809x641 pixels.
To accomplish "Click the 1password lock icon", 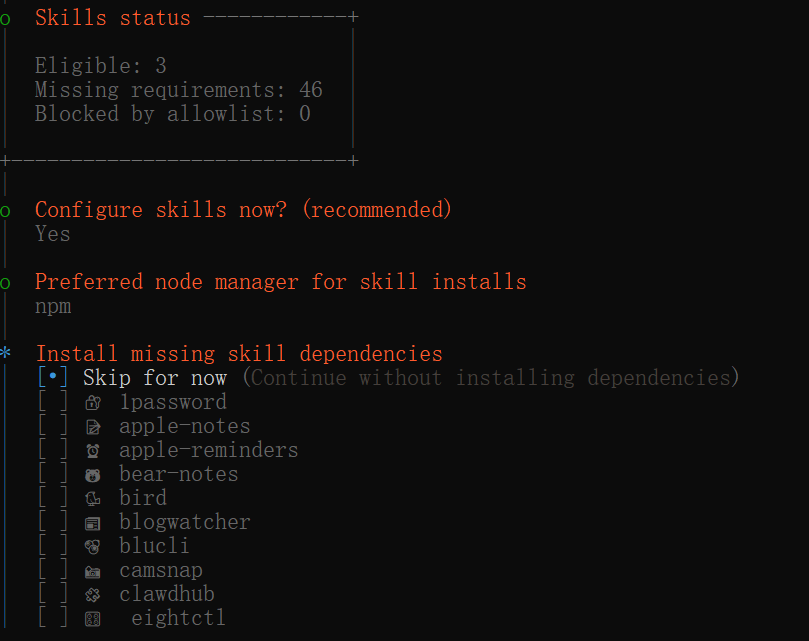I will 93,403.
